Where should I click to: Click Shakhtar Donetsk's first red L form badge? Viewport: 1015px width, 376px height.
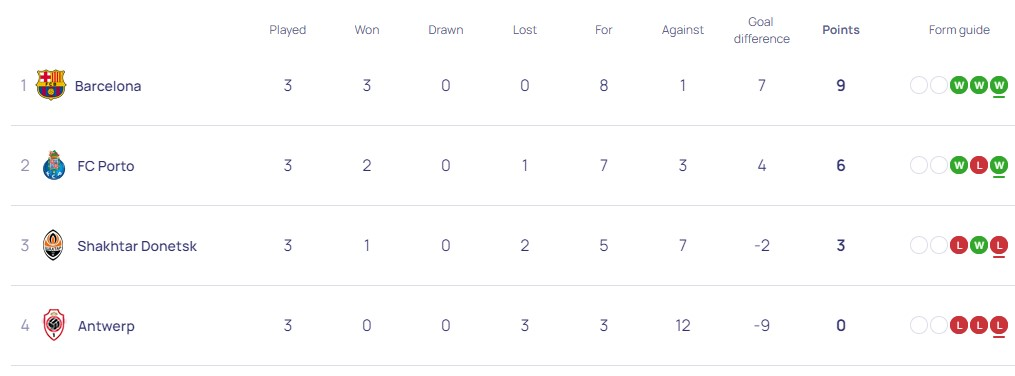[x=959, y=245]
